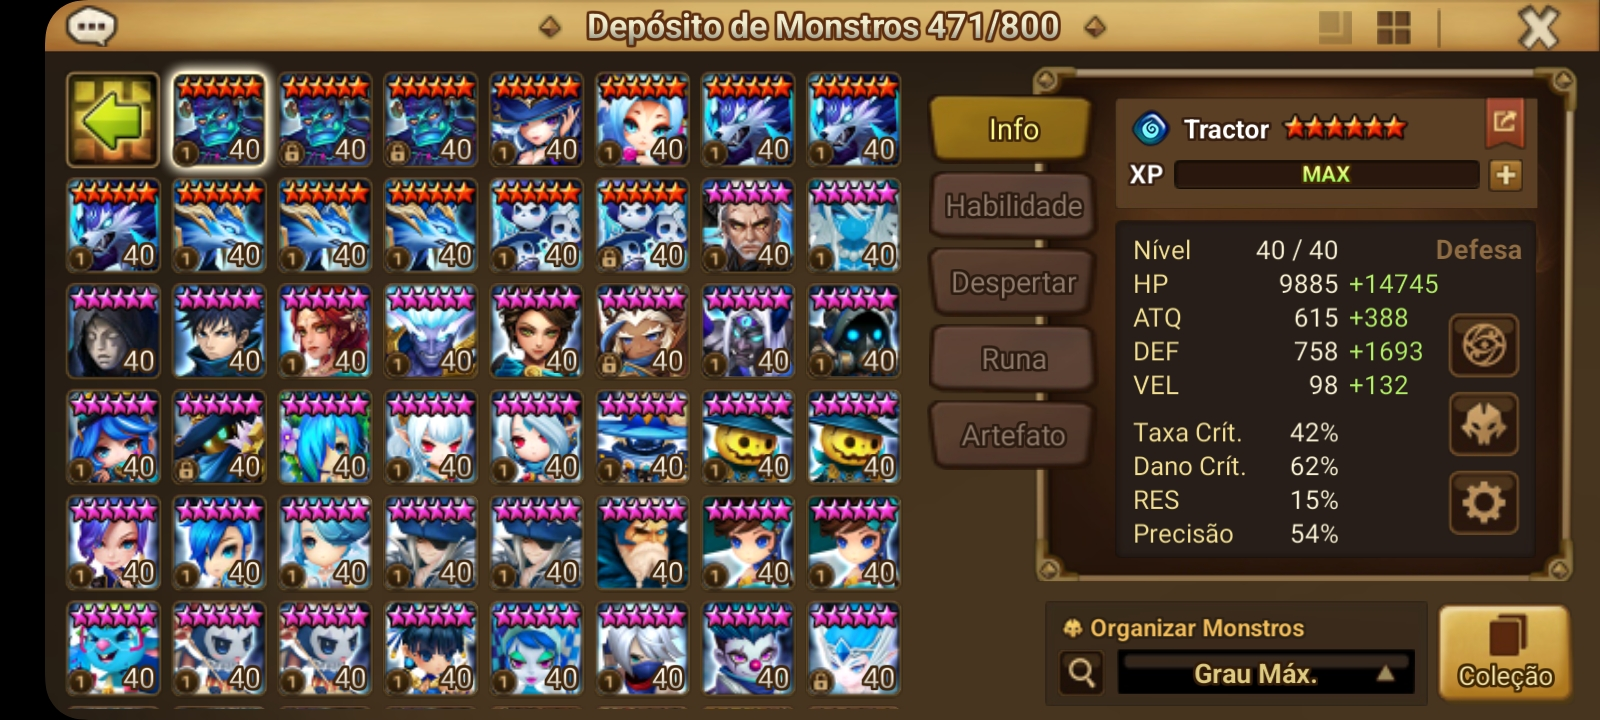
Task: Open the Grau Máx. sorting dropdown
Action: pos(1265,673)
